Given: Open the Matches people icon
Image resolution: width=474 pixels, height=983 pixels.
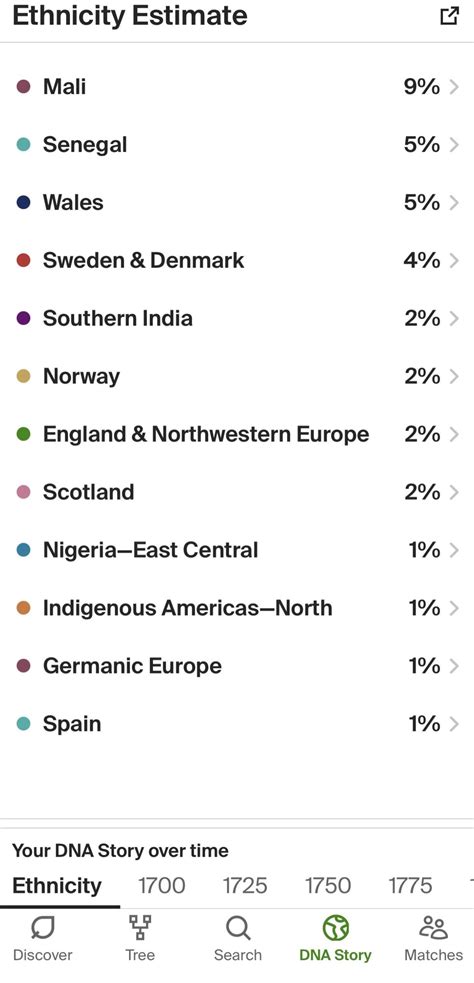Looking at the screenshot, I should [x=433, y=927].
